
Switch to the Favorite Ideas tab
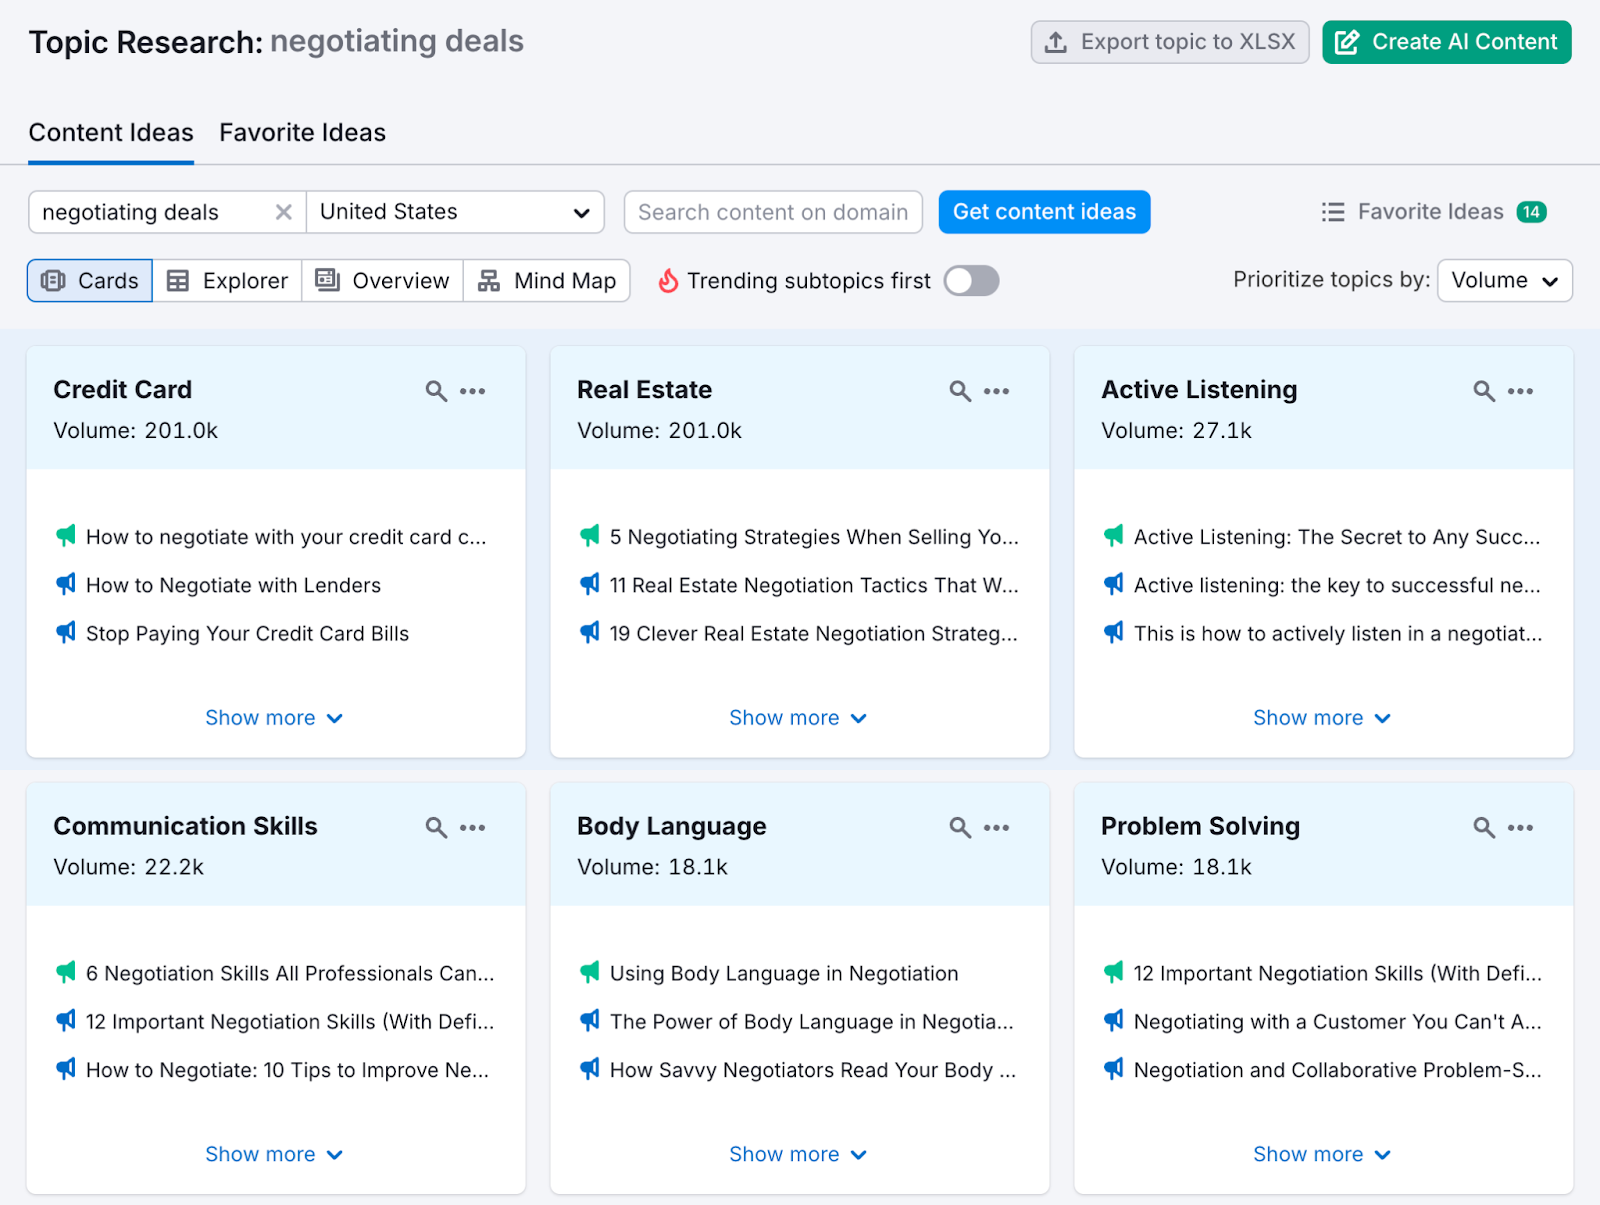pyautogui.click(x=302, y=133)
